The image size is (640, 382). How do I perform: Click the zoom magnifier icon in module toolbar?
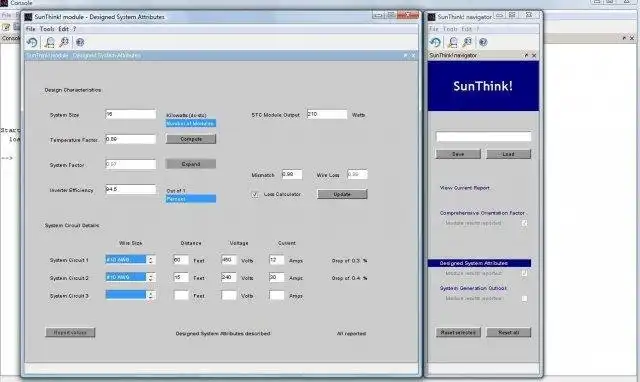(x=64, y=42)
